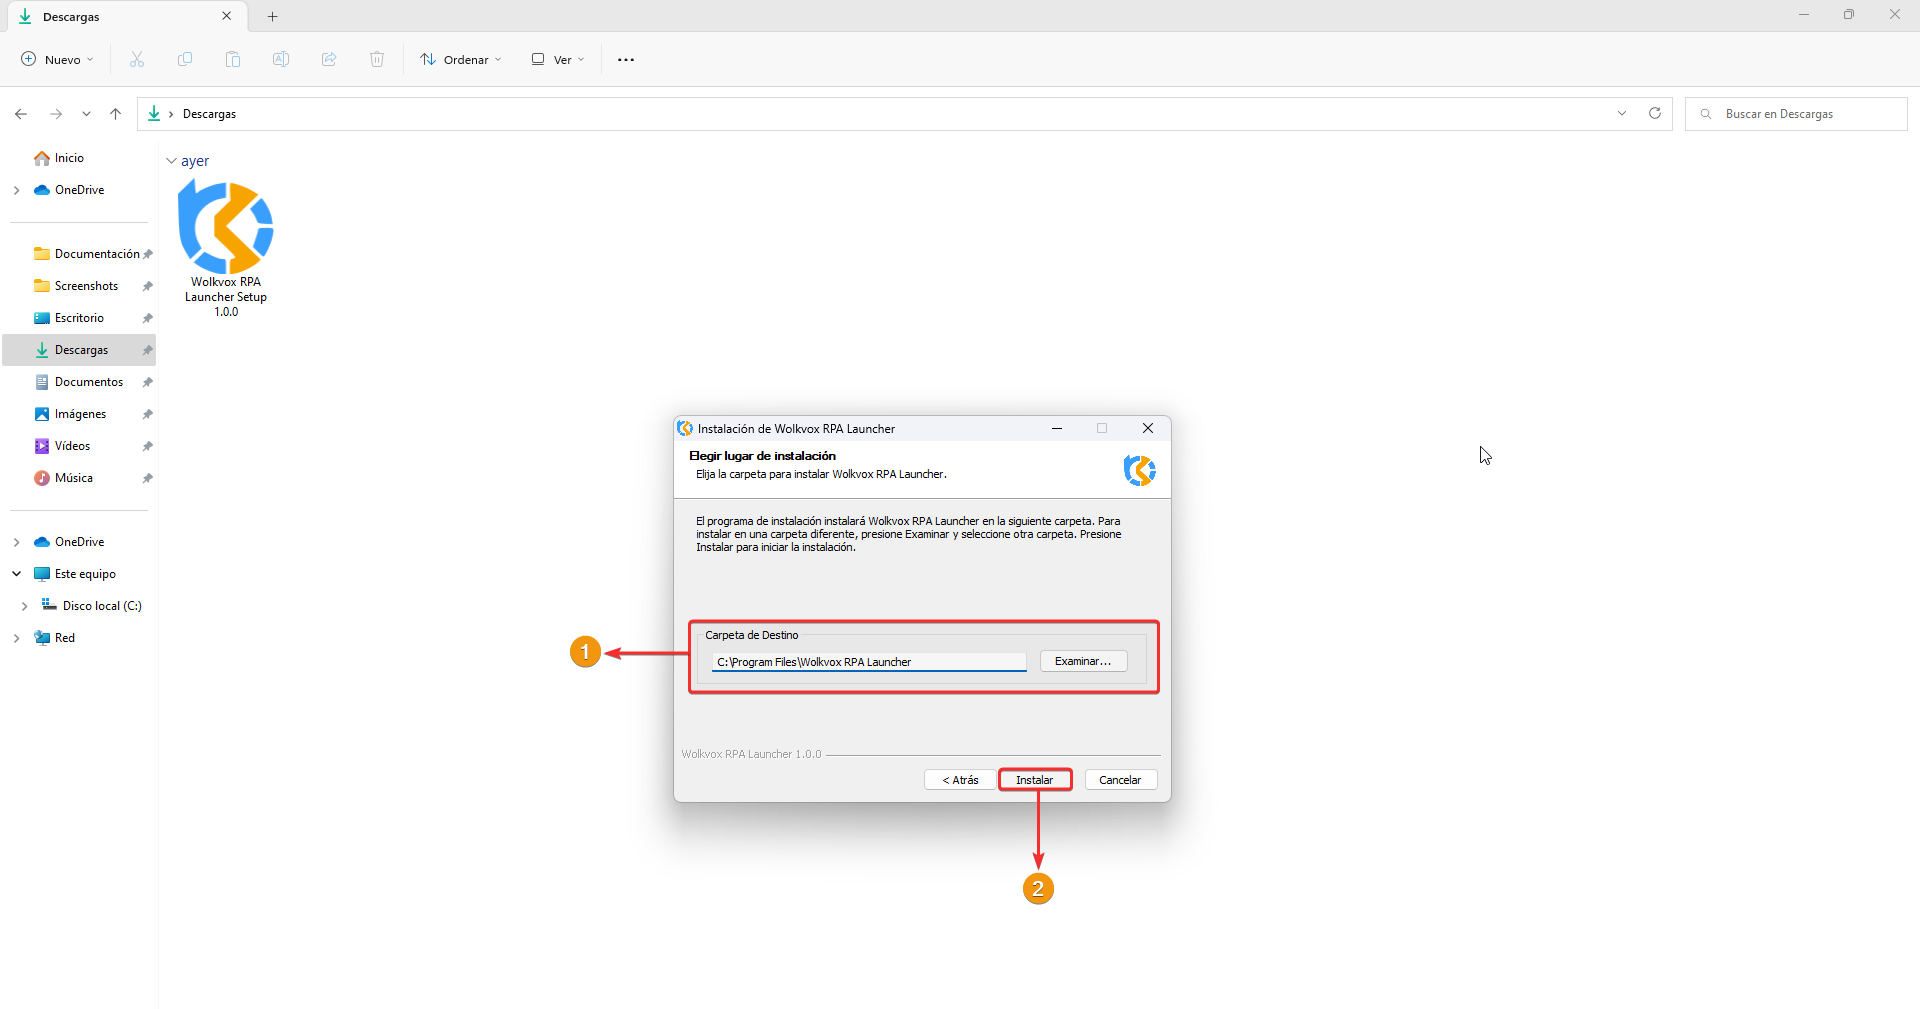Viewport: 1920px width, 1009px height.
Task: Close the installer dialog window
Action: coord(1148,428)
